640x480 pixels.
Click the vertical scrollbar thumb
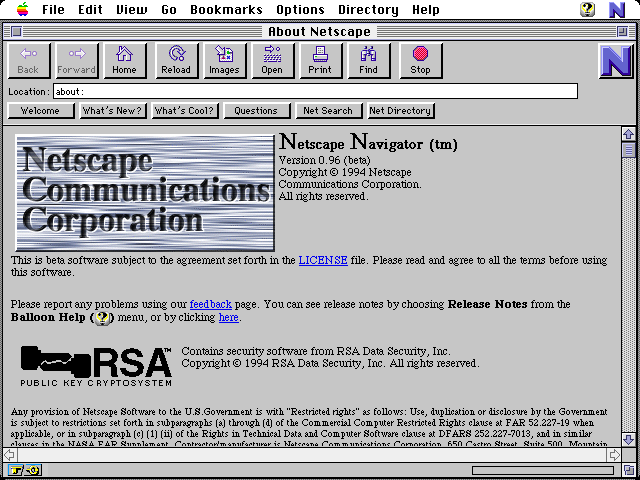point(628,150)
